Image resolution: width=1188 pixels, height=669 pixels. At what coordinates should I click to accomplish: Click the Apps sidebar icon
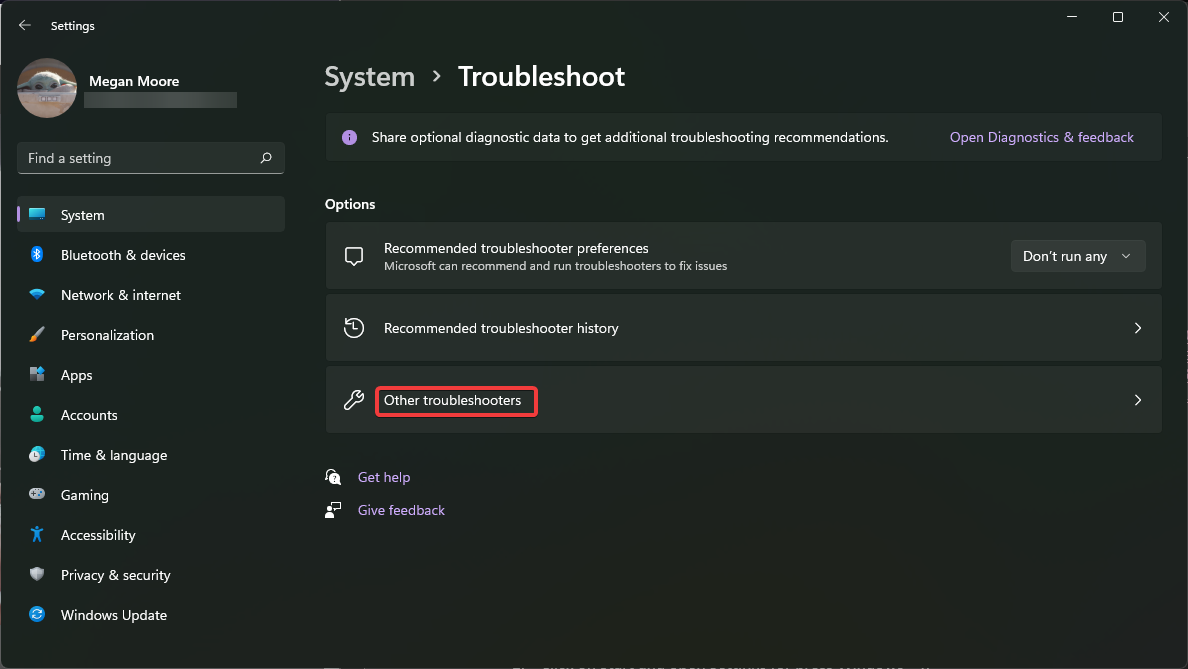click(x=37, y=375)
